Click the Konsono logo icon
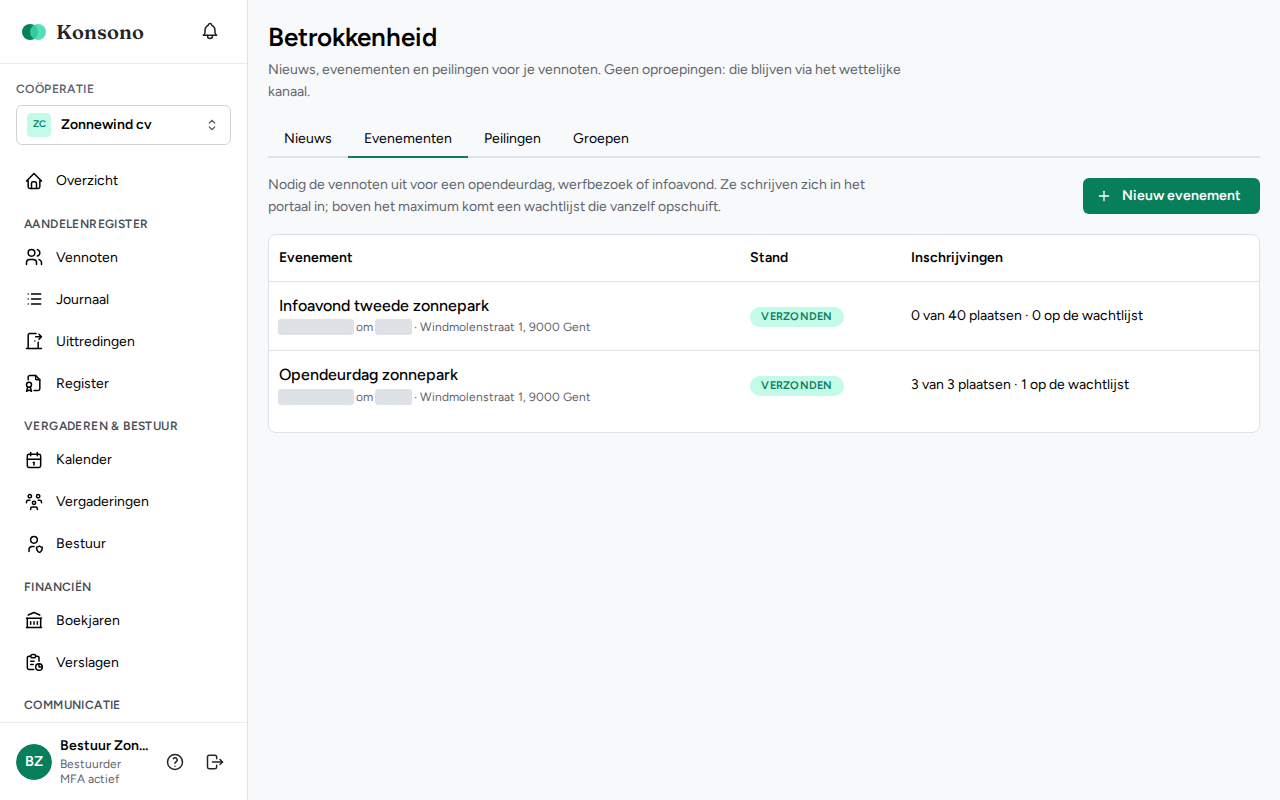The image size is (1280, 800). 34,32
